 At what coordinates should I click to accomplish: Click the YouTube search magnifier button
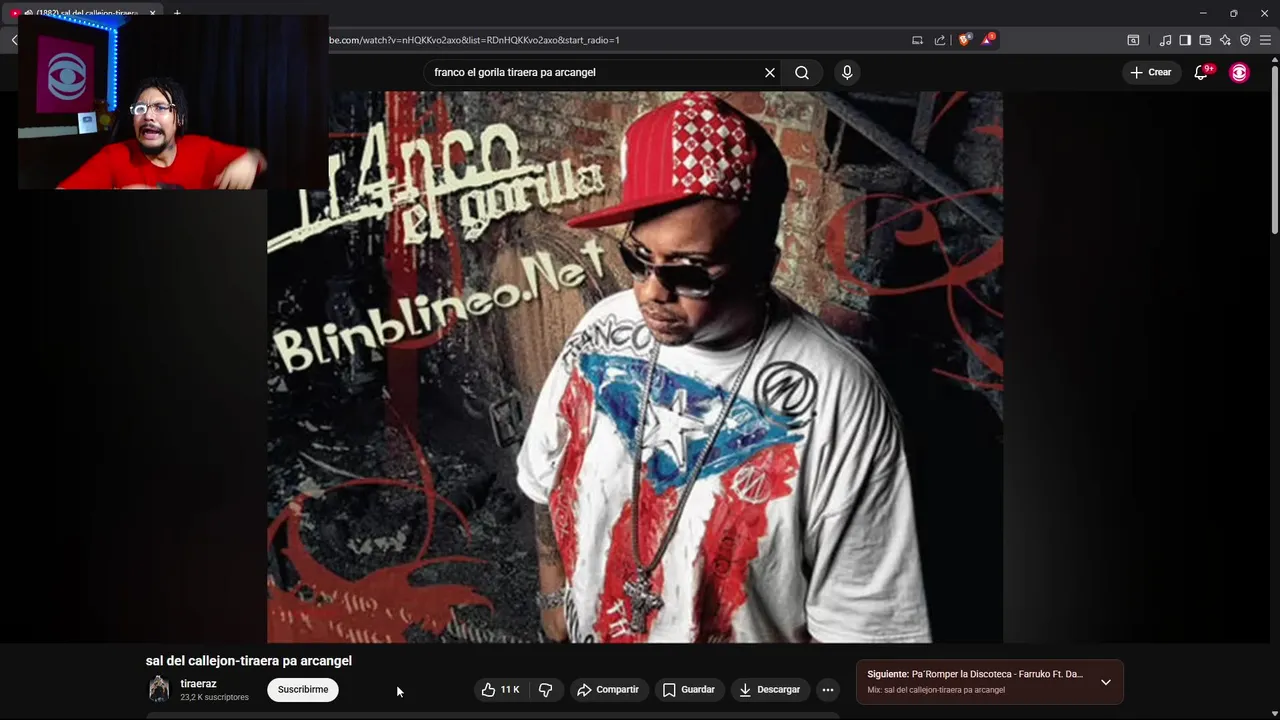click(802, 72)
